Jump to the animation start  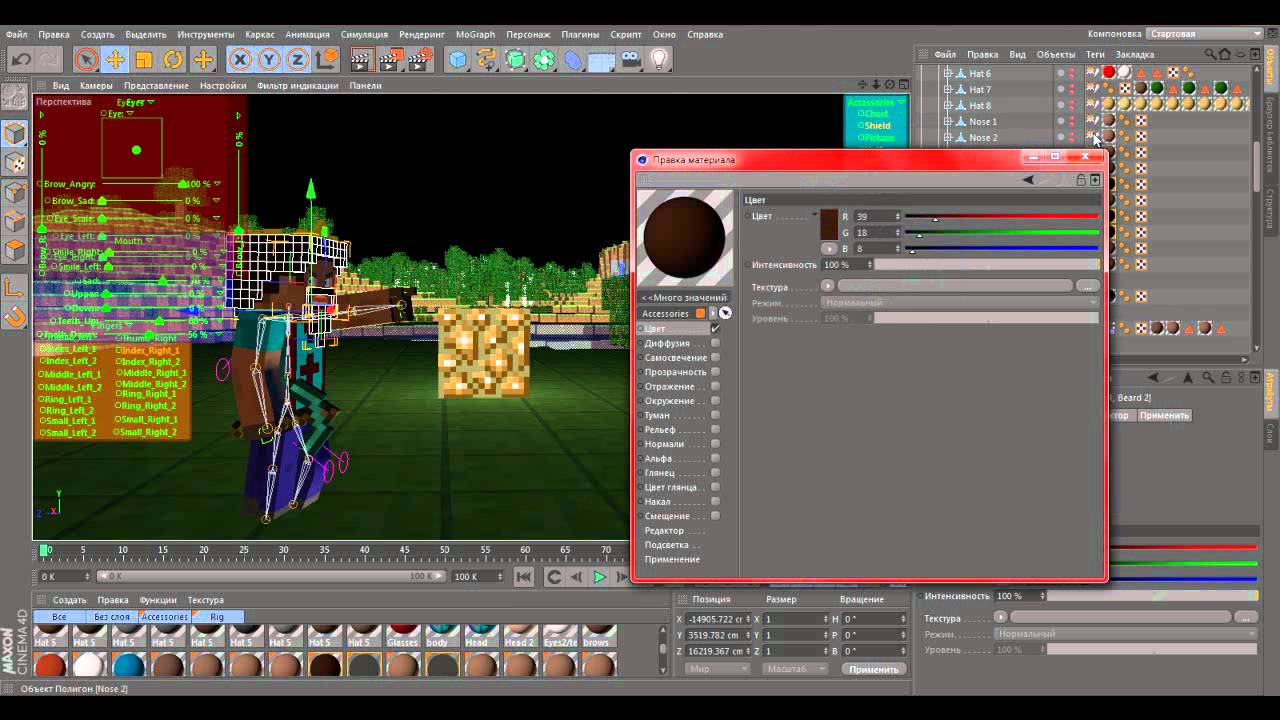(523, 577)
